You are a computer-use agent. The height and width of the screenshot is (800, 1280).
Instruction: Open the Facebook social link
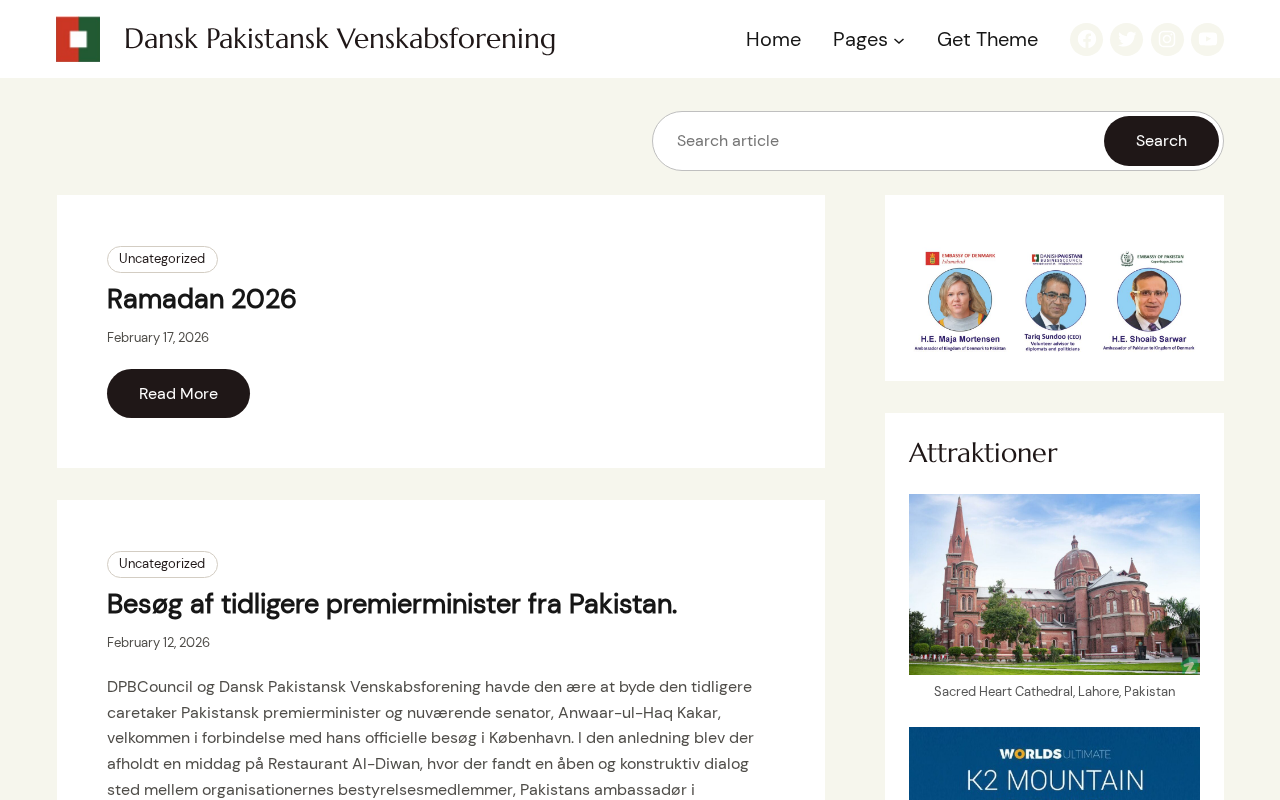[x=1086, y=39]
